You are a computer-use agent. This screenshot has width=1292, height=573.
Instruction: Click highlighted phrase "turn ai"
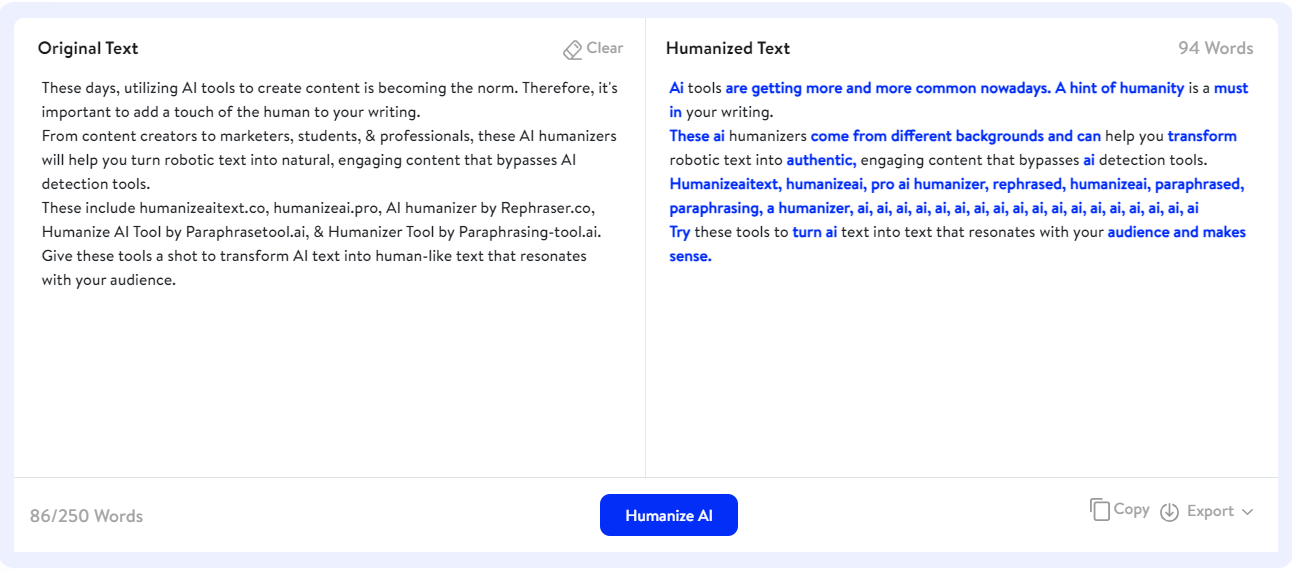point(815,232)
